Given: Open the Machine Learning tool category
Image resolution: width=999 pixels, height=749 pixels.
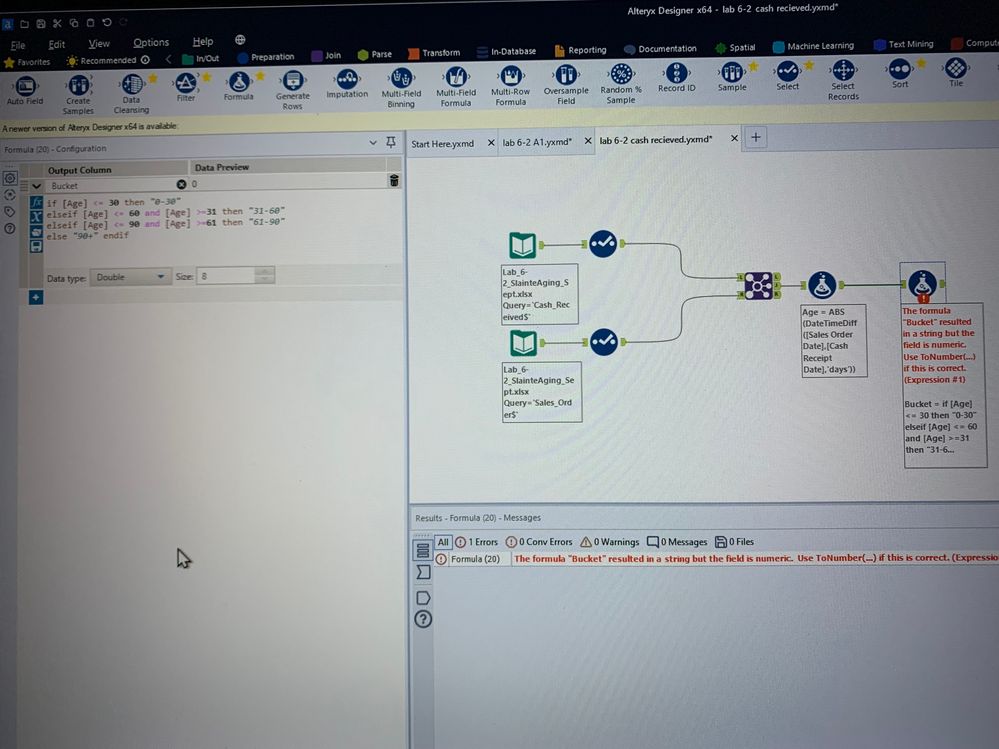Looking at the screenshot, I should coord(814,46).
